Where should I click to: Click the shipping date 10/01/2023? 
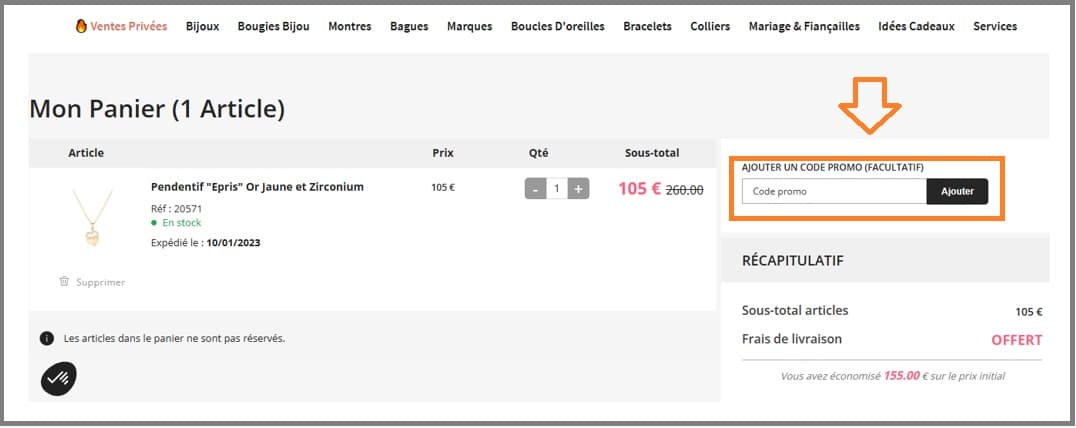tap(233, 243)
